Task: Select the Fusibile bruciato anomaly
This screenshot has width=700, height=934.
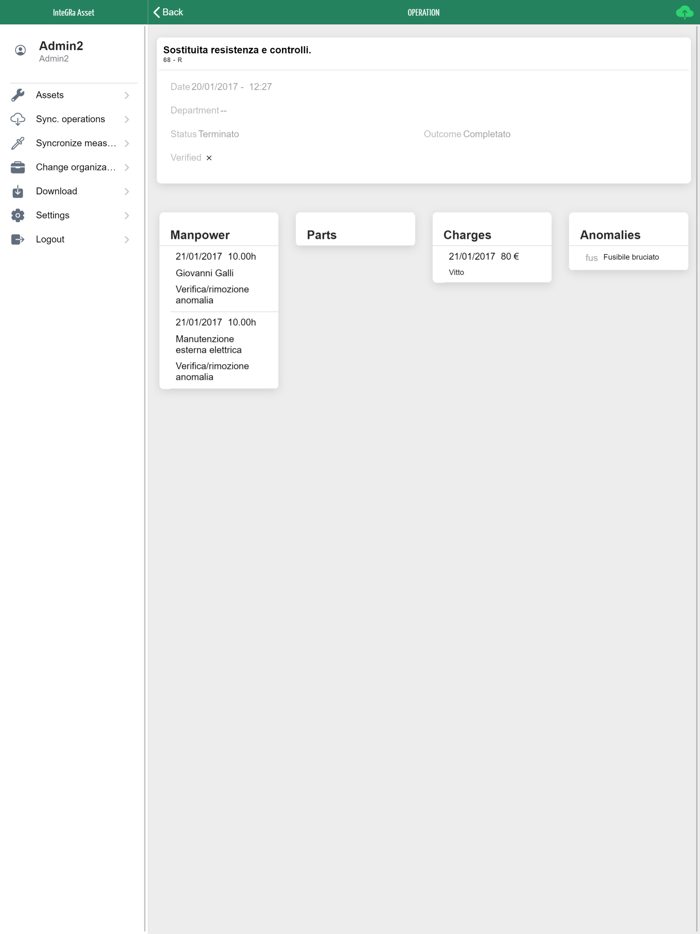Action: pos(631,257)
